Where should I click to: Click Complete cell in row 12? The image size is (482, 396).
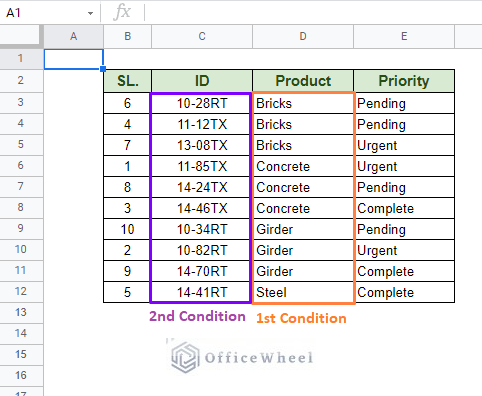tap(404, 292)
